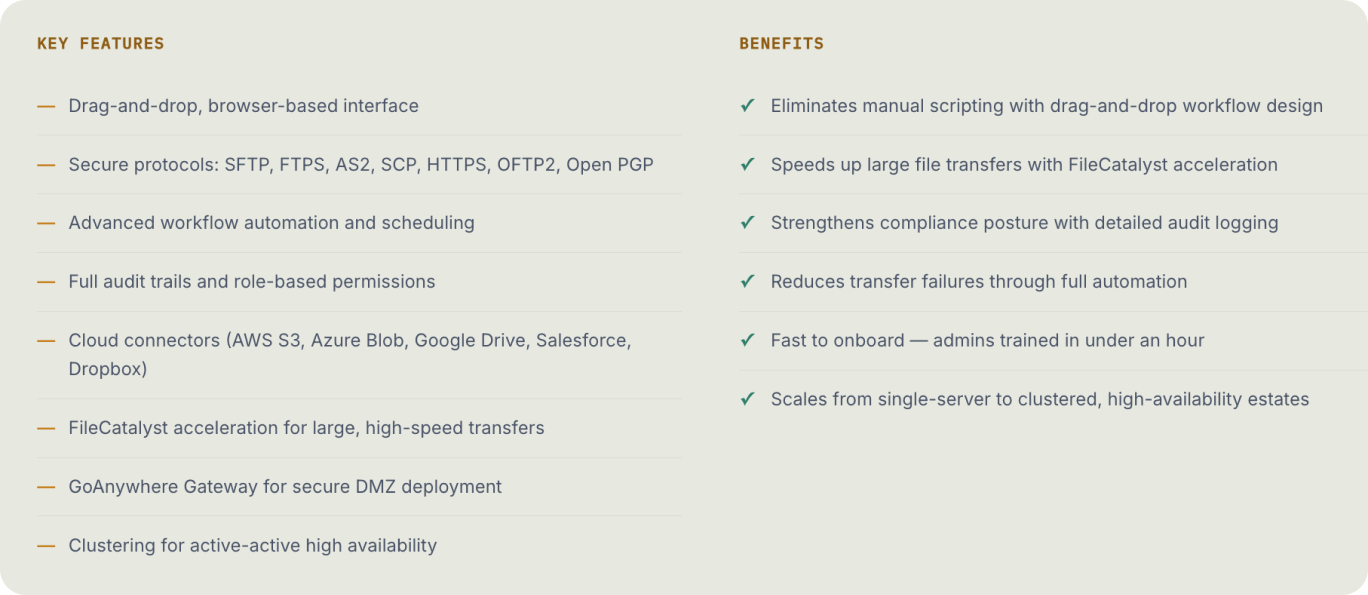Click the dash bullet before Cloud connectors
The width and height of the screenshot is (1368, 595).
coord(46,340)
